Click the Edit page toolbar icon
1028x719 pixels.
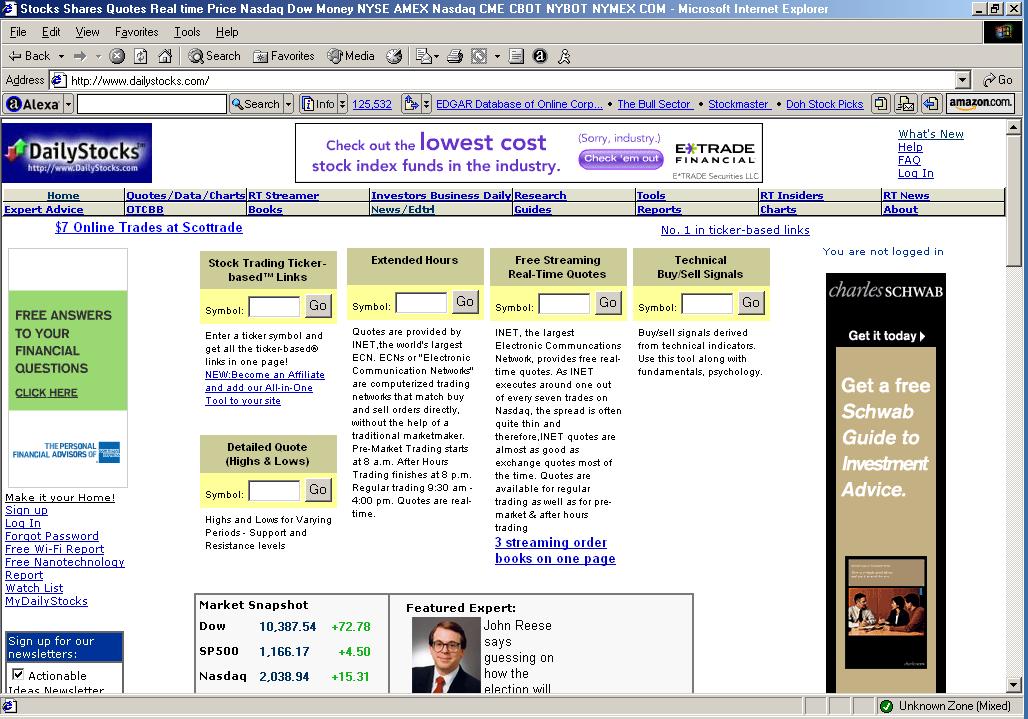pyautogui.click(x=479, y=56)
